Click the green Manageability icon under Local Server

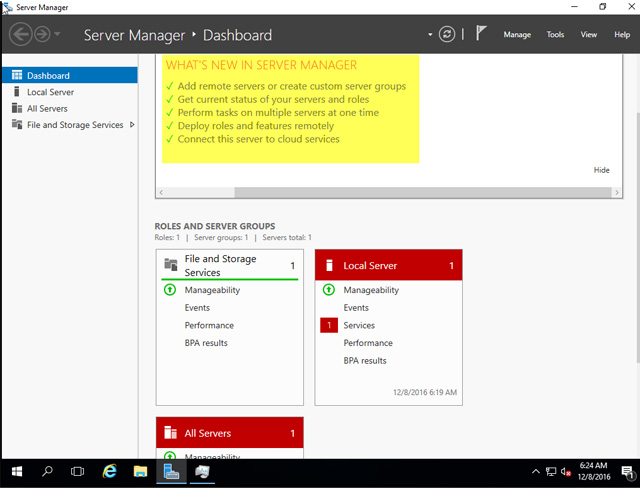point(329,290)
